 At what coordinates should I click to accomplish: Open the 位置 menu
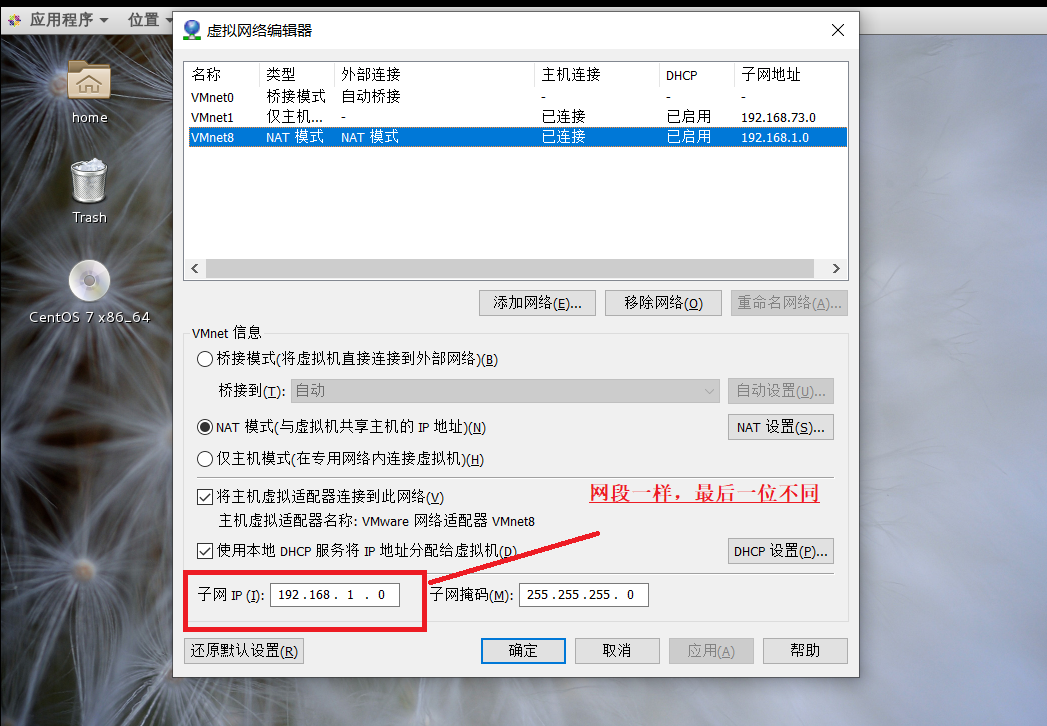coord(149,20)
